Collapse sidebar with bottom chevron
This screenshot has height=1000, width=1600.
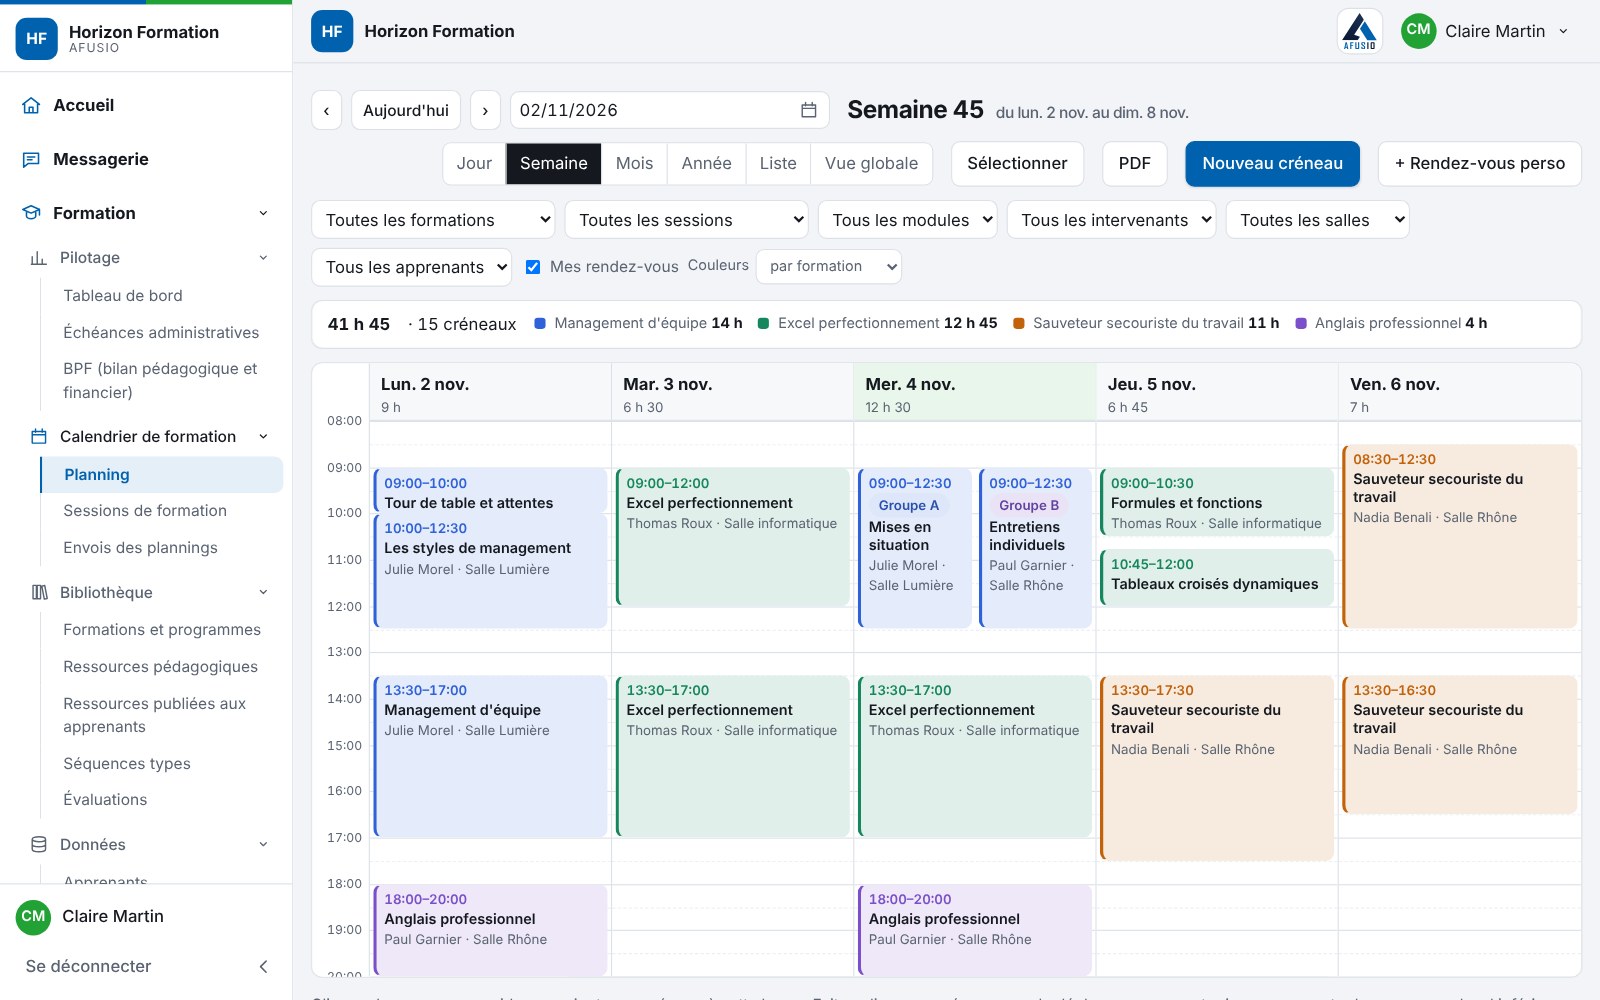coord(264,966)
